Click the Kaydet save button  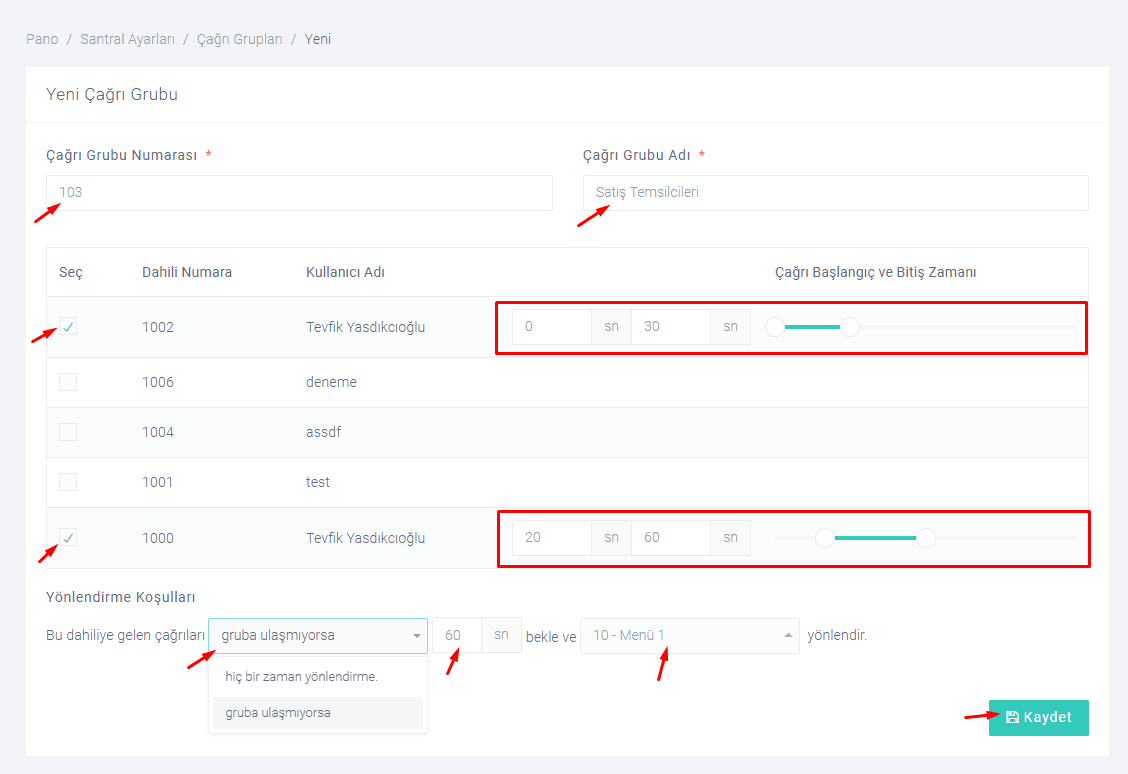1038,718
